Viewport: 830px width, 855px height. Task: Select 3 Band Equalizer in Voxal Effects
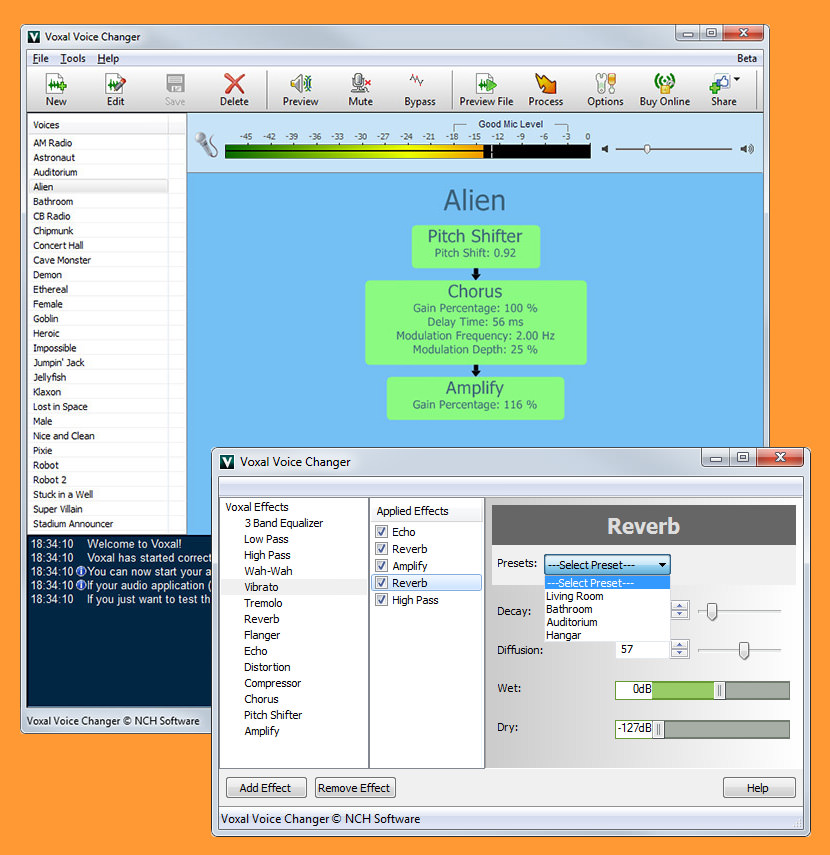point(284,523)
